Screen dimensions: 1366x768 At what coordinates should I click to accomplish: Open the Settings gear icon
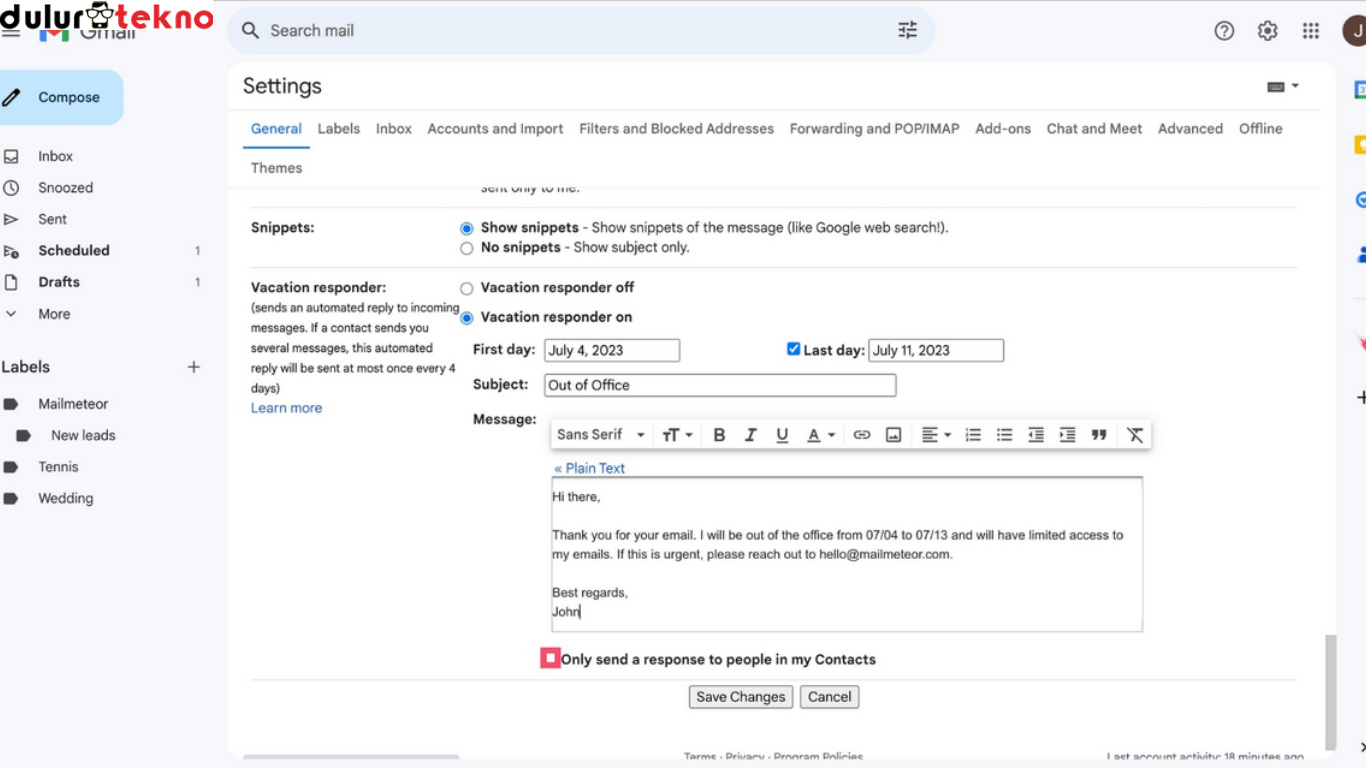coord(1267,31)
